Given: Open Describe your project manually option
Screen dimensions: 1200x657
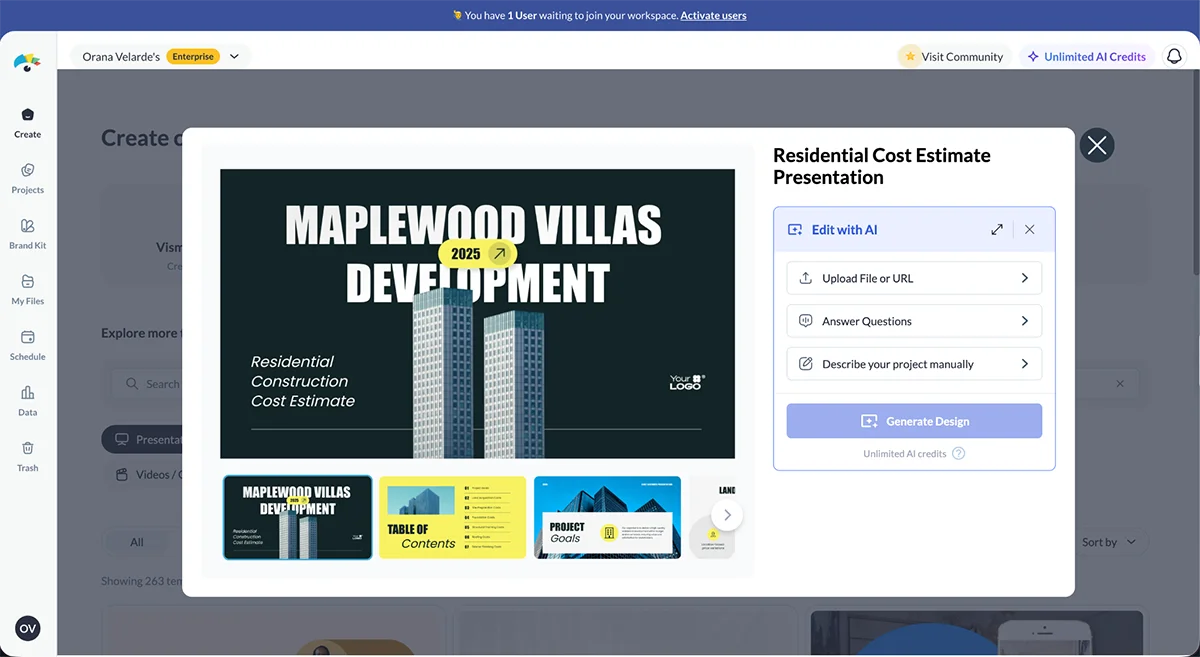Looking at the screenshot, I should click(914, 364).
